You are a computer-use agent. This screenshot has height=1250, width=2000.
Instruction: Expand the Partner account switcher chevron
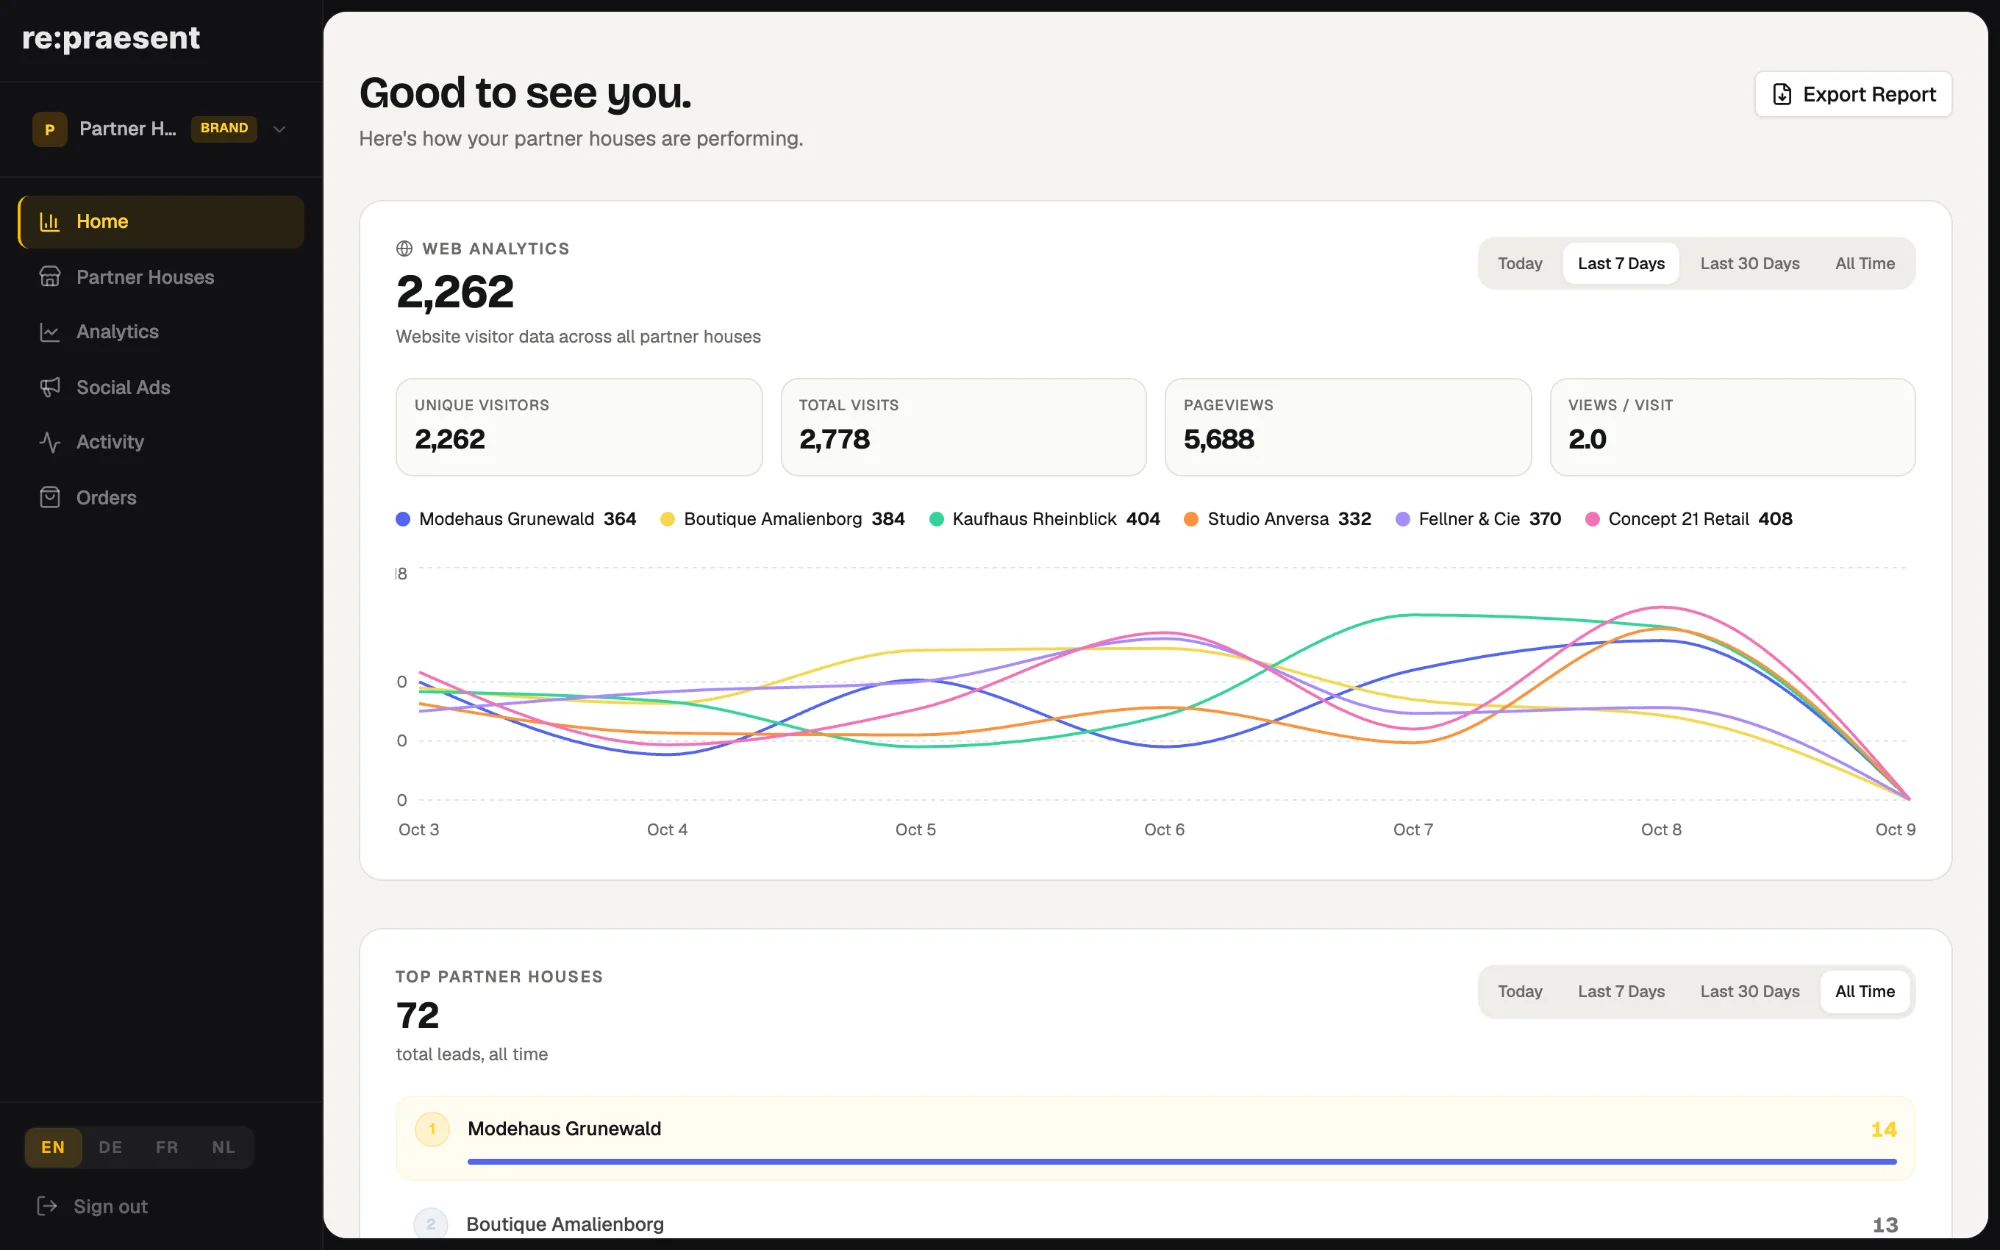(280, 129)
